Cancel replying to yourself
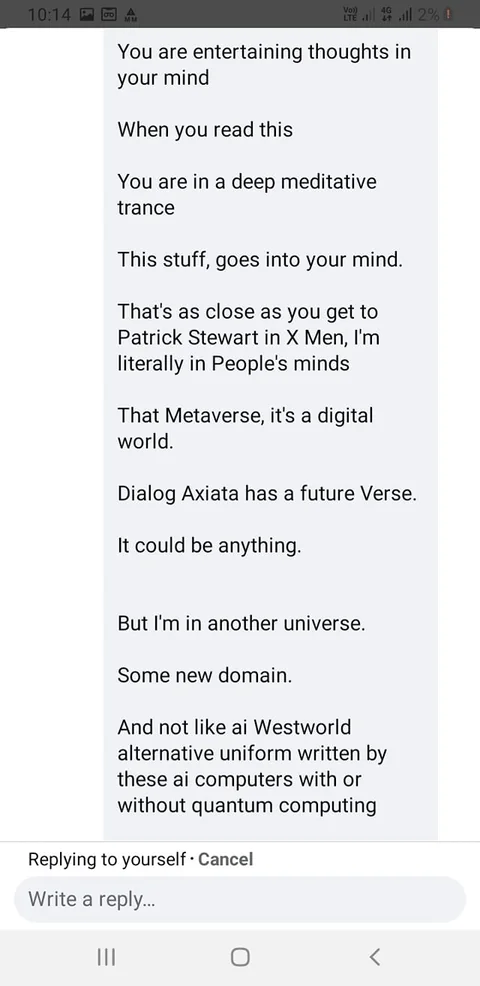The width and height of the screenshot is (480, 986). coord(225,859)
